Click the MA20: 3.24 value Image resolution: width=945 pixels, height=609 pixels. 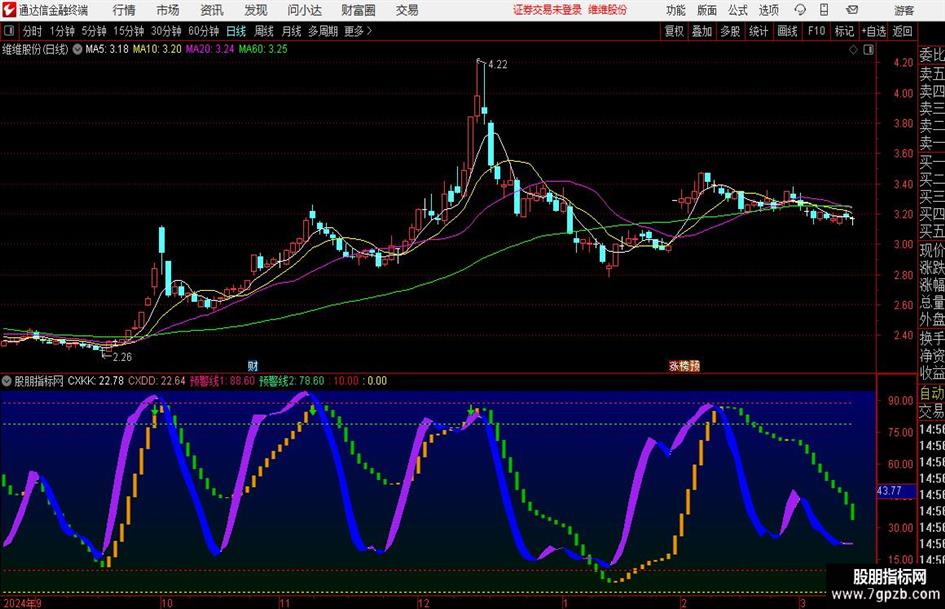(x=209, y=49)
